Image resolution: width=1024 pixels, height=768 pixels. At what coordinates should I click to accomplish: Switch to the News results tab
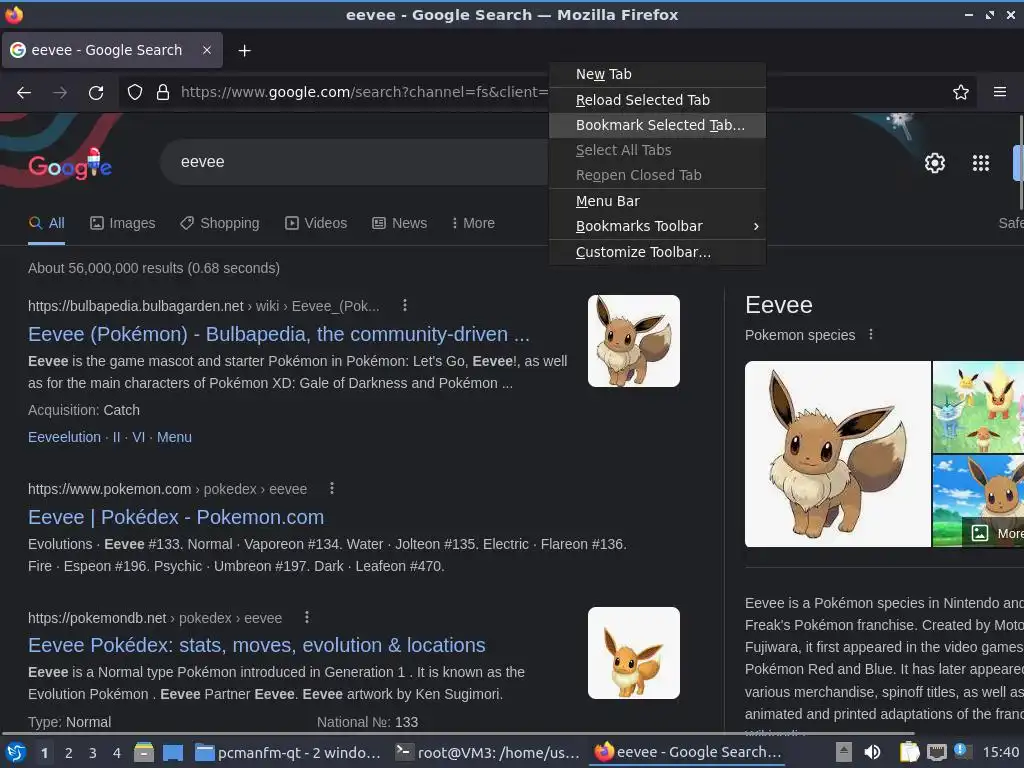(x=400, y=223)
